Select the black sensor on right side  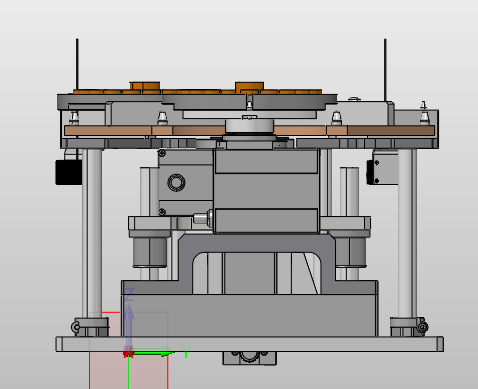[x=370, y=172]
